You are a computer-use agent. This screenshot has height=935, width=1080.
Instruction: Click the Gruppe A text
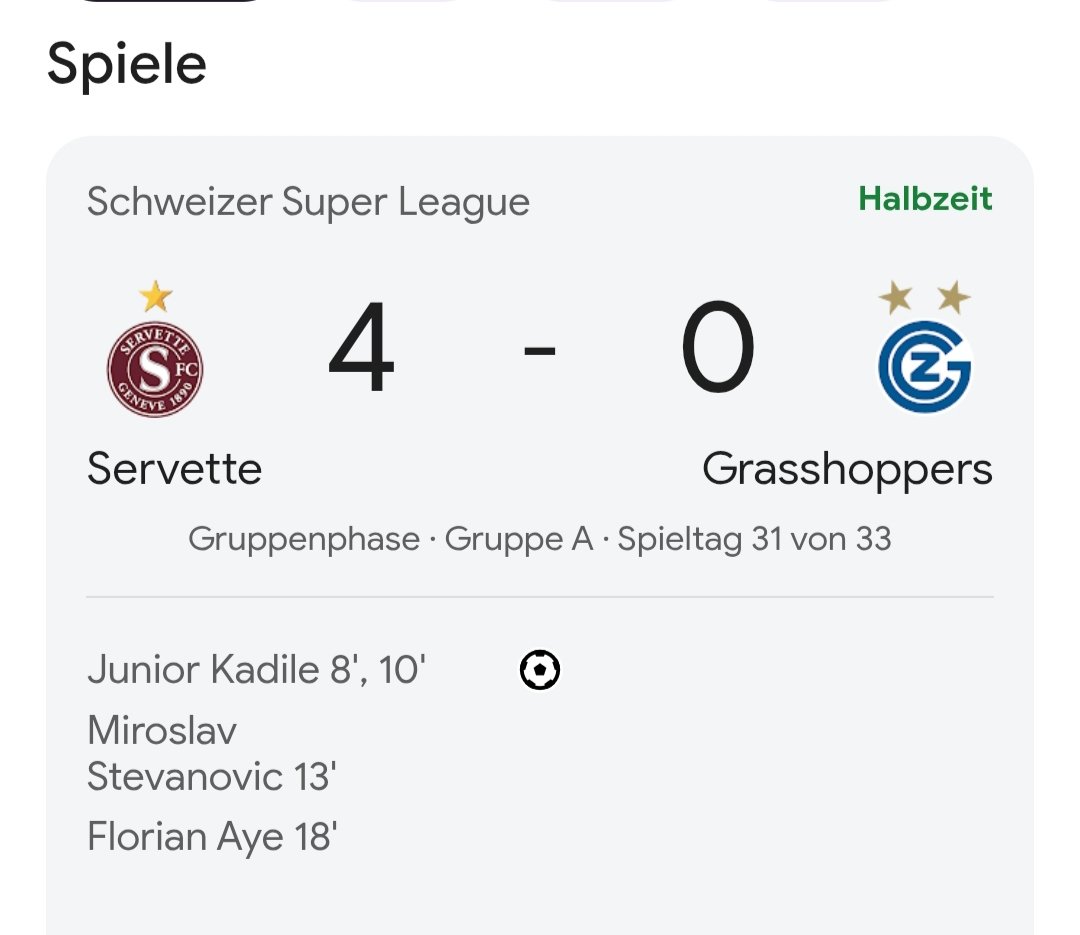[518, 540]
